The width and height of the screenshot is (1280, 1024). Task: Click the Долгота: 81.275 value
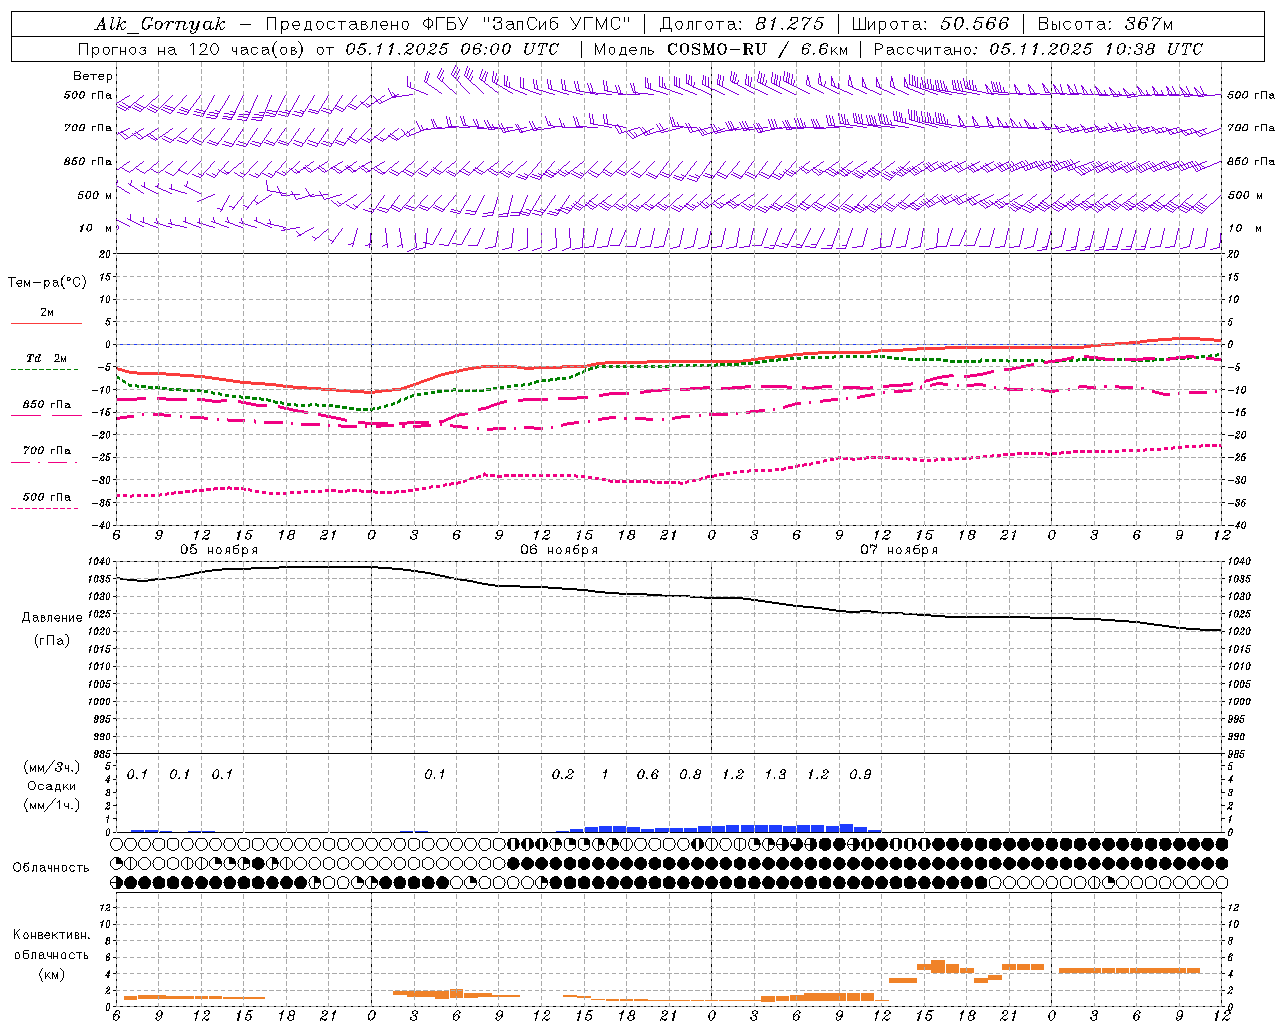pyautogui.click(x=742, y=24)
